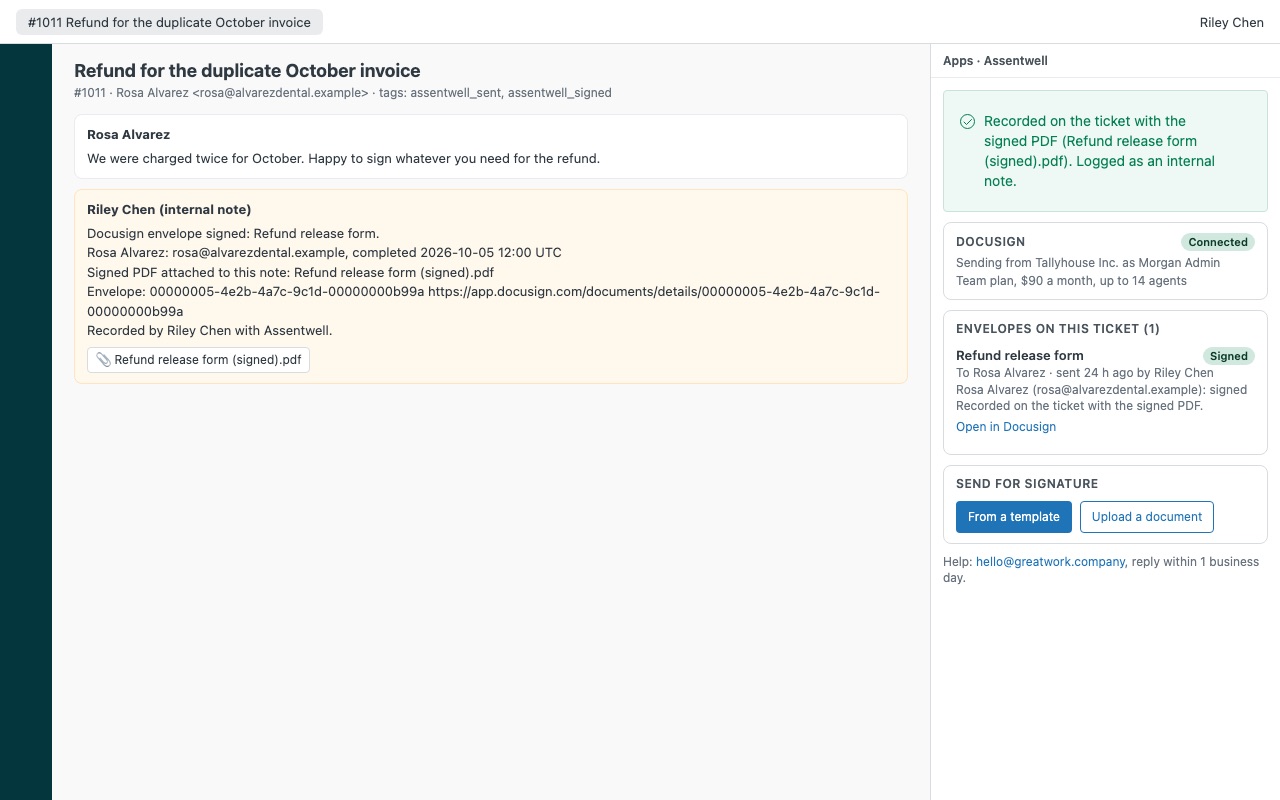Click the Apps · Assentwell panel header
Viewport: 1280px width, 800px height.
coord(995,61)
